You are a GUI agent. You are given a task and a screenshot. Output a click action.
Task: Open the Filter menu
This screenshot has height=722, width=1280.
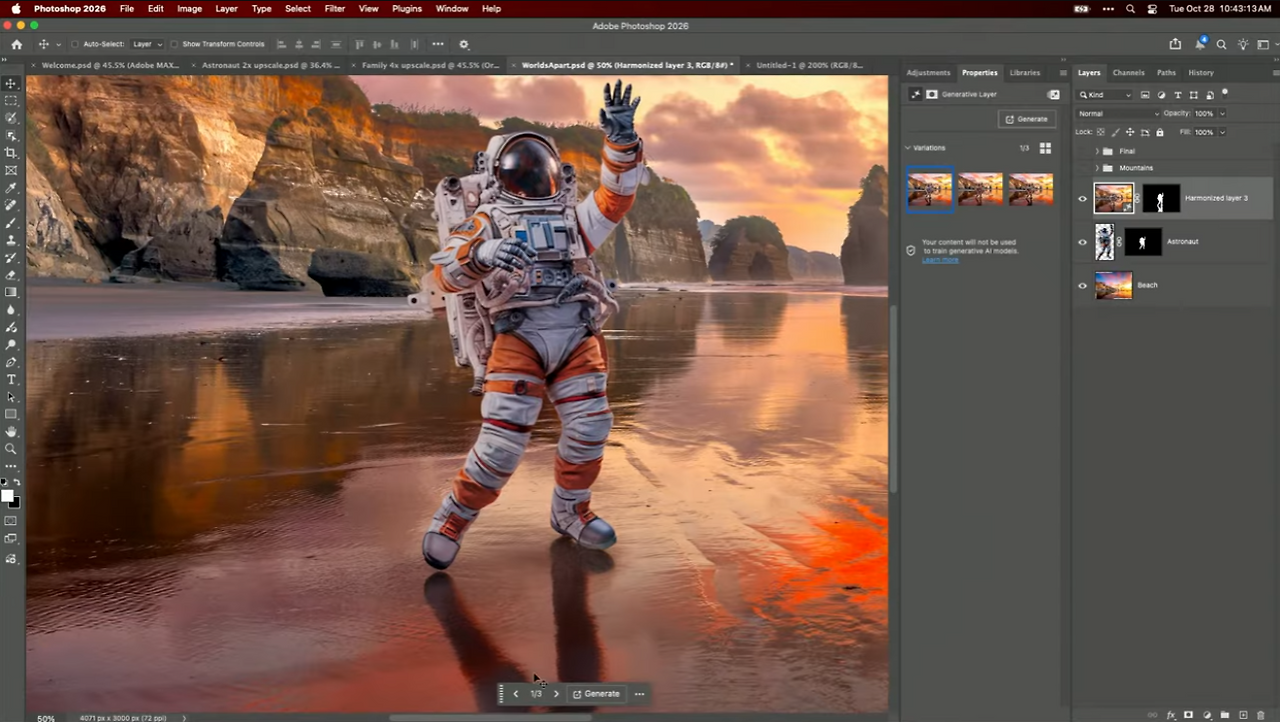[x=334, y=9]
